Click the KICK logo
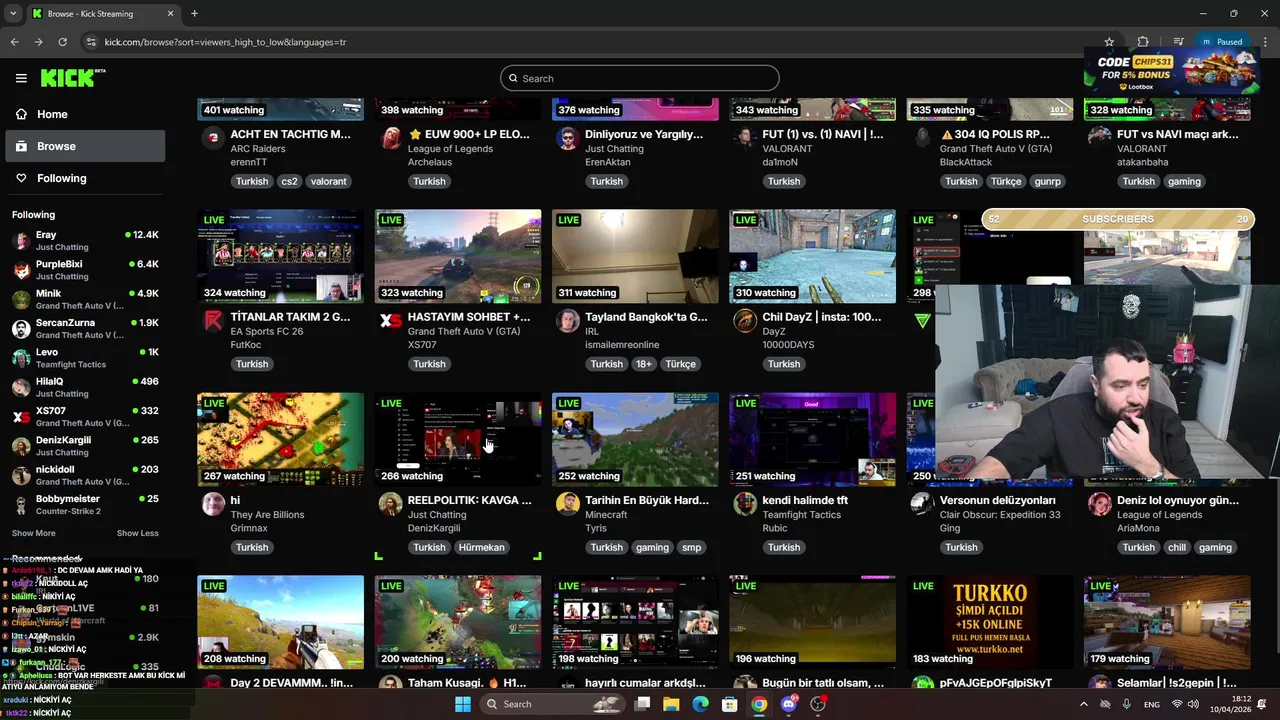 (73, 78)
